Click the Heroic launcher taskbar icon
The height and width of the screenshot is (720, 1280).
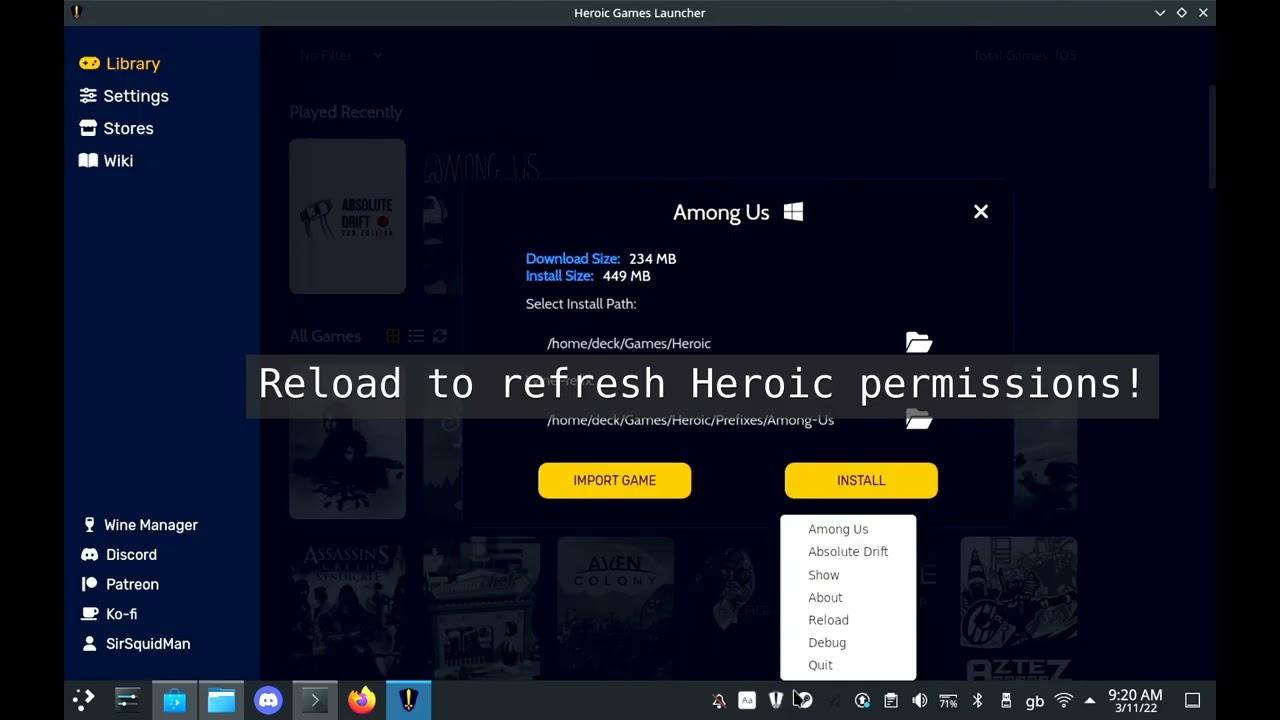[x=408, y=700]
